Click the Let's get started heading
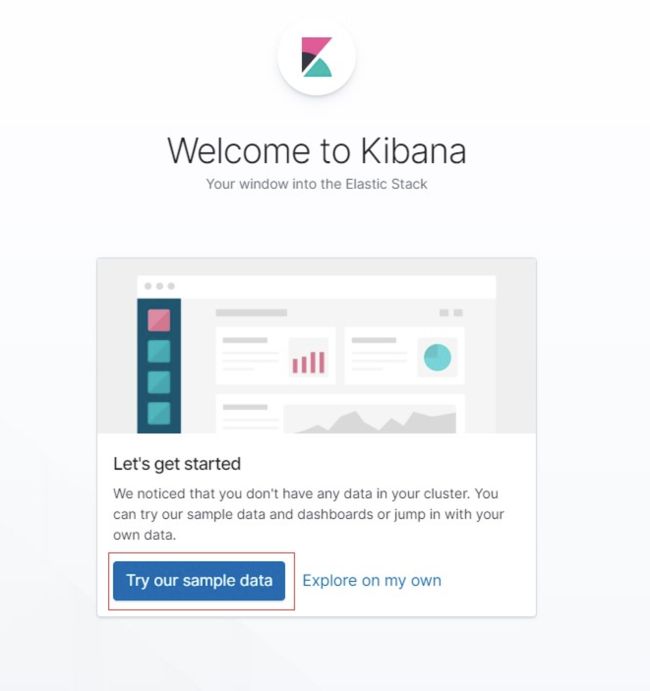Screen dimensions: 650x691 click(x=177, y=464)
